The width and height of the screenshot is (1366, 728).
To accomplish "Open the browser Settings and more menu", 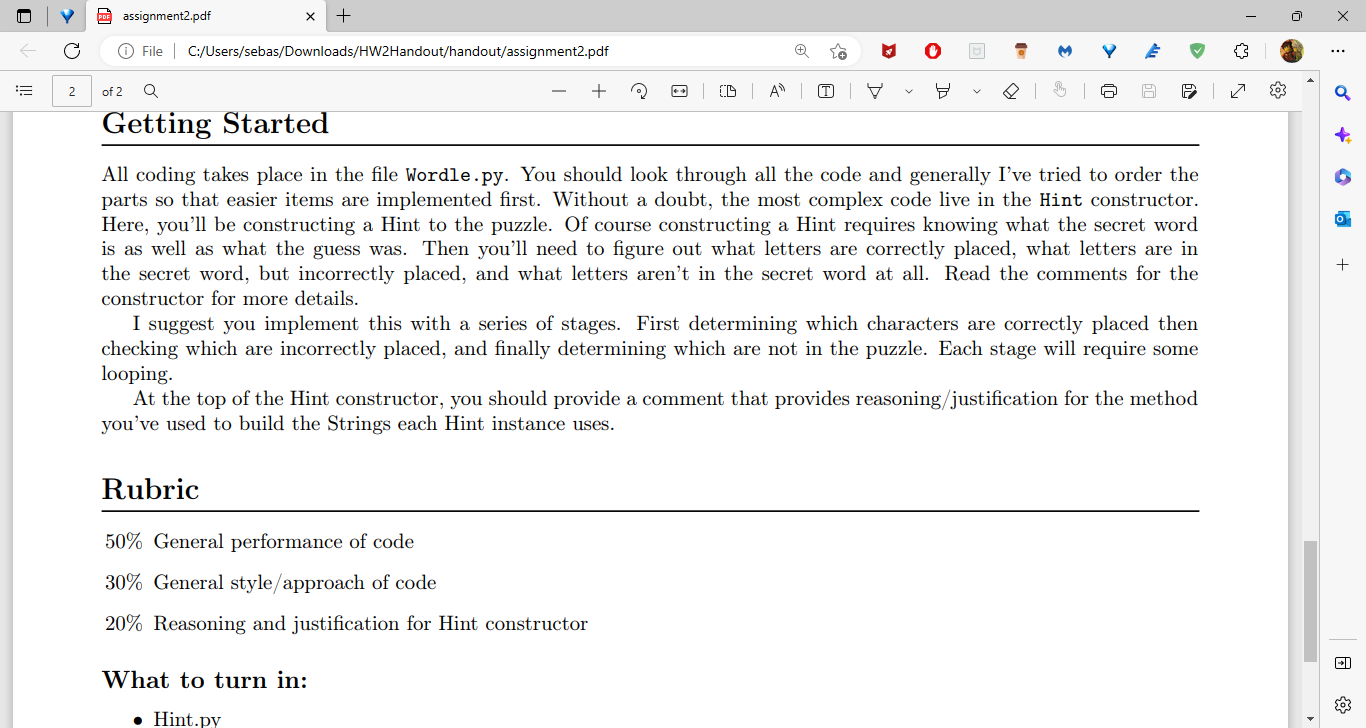I will 1340,51.
